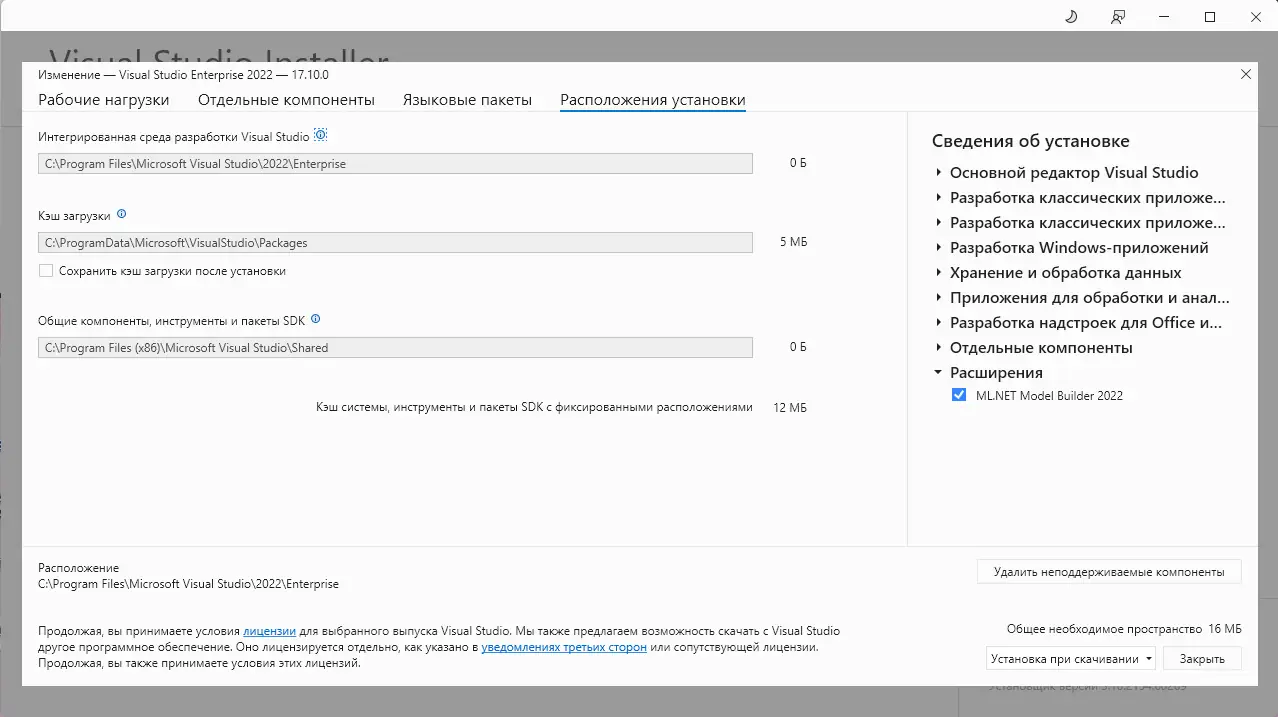Open the Установка при скачивании dropdown
The image size is (1278, 717).
coord(1071,659)
